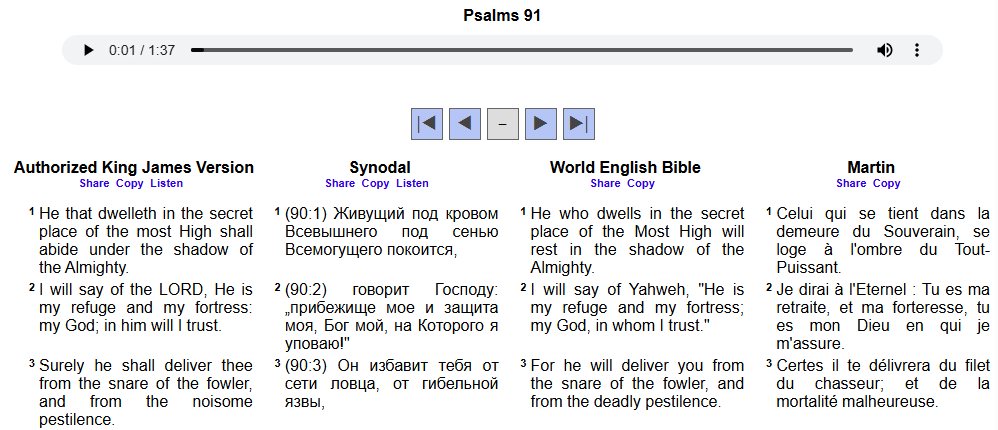Share the World English Bible
998x430 pixels.
pyautogui.click(x=605, y=184)
